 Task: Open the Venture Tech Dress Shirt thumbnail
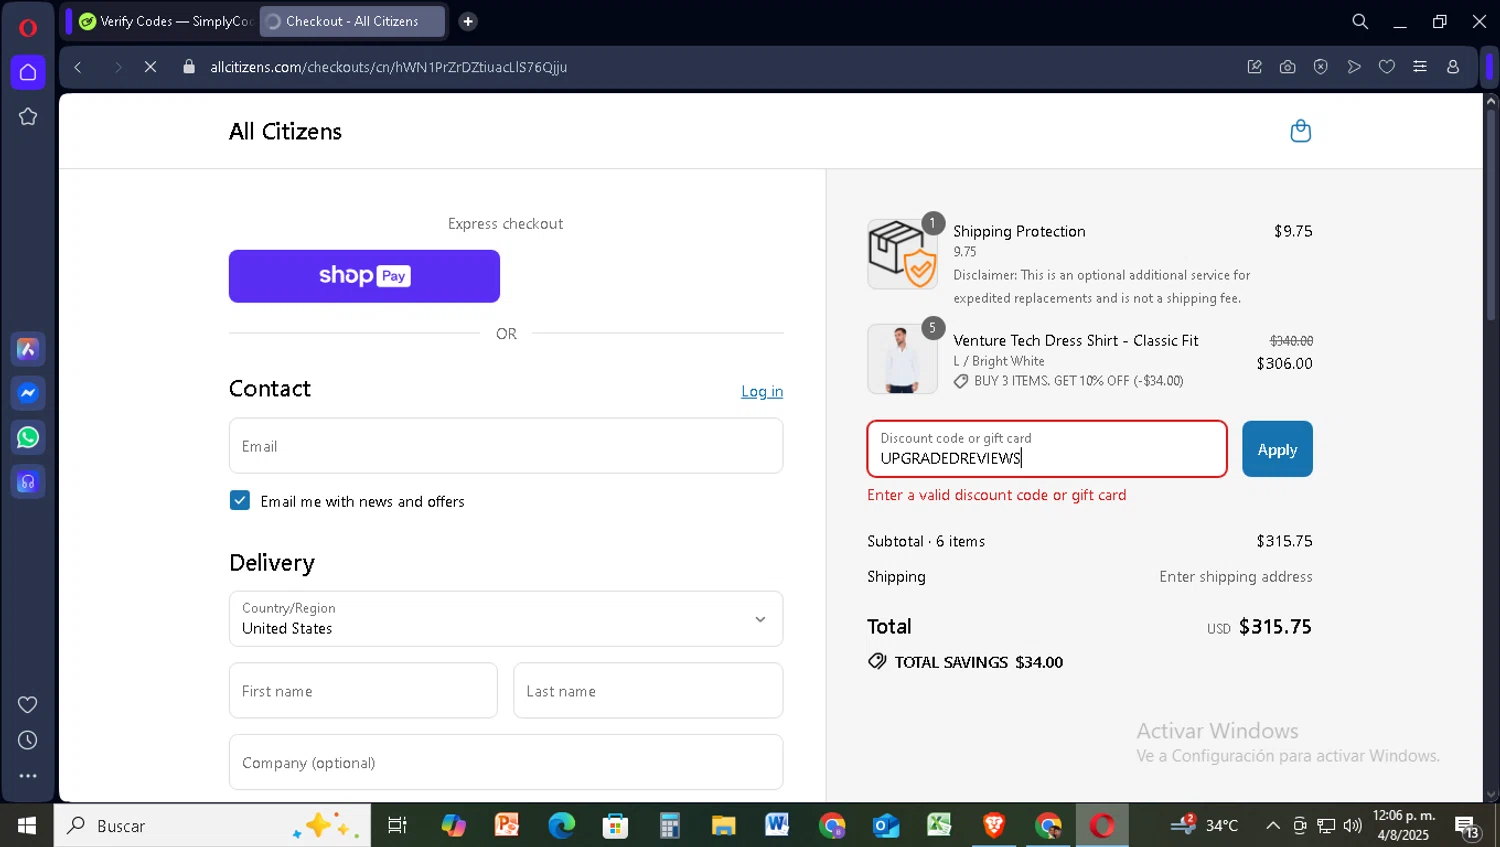click(902, 358)
